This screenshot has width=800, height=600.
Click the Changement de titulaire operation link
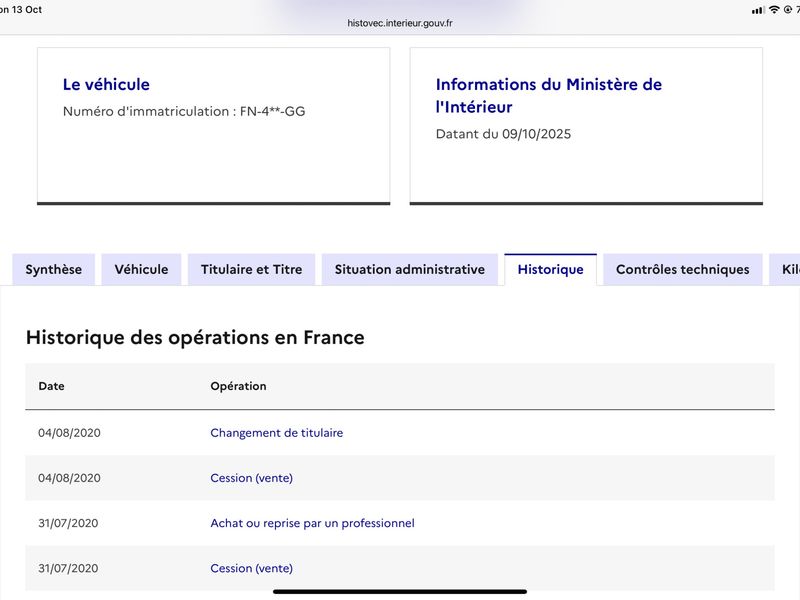point(277,433)
